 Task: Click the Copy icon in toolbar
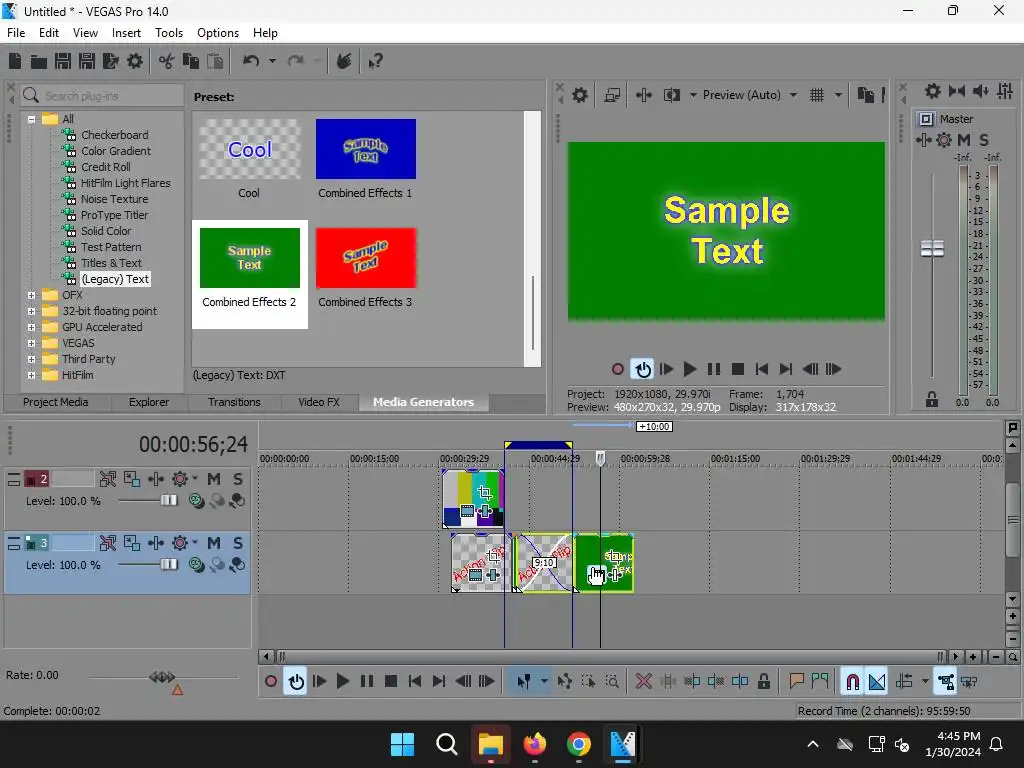click(191, 61)
